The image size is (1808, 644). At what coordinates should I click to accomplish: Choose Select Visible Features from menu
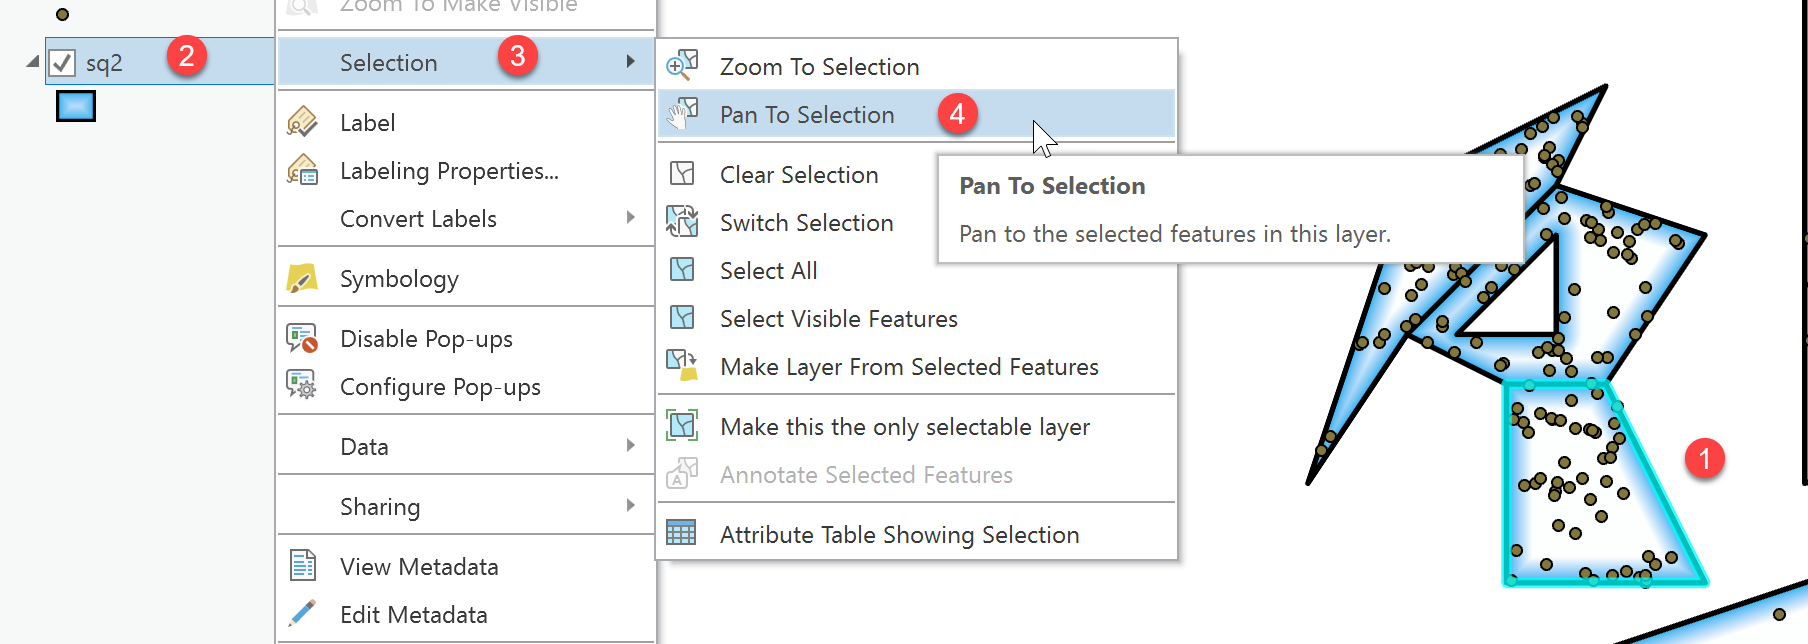pyautogui.click(x=838, y=318)
